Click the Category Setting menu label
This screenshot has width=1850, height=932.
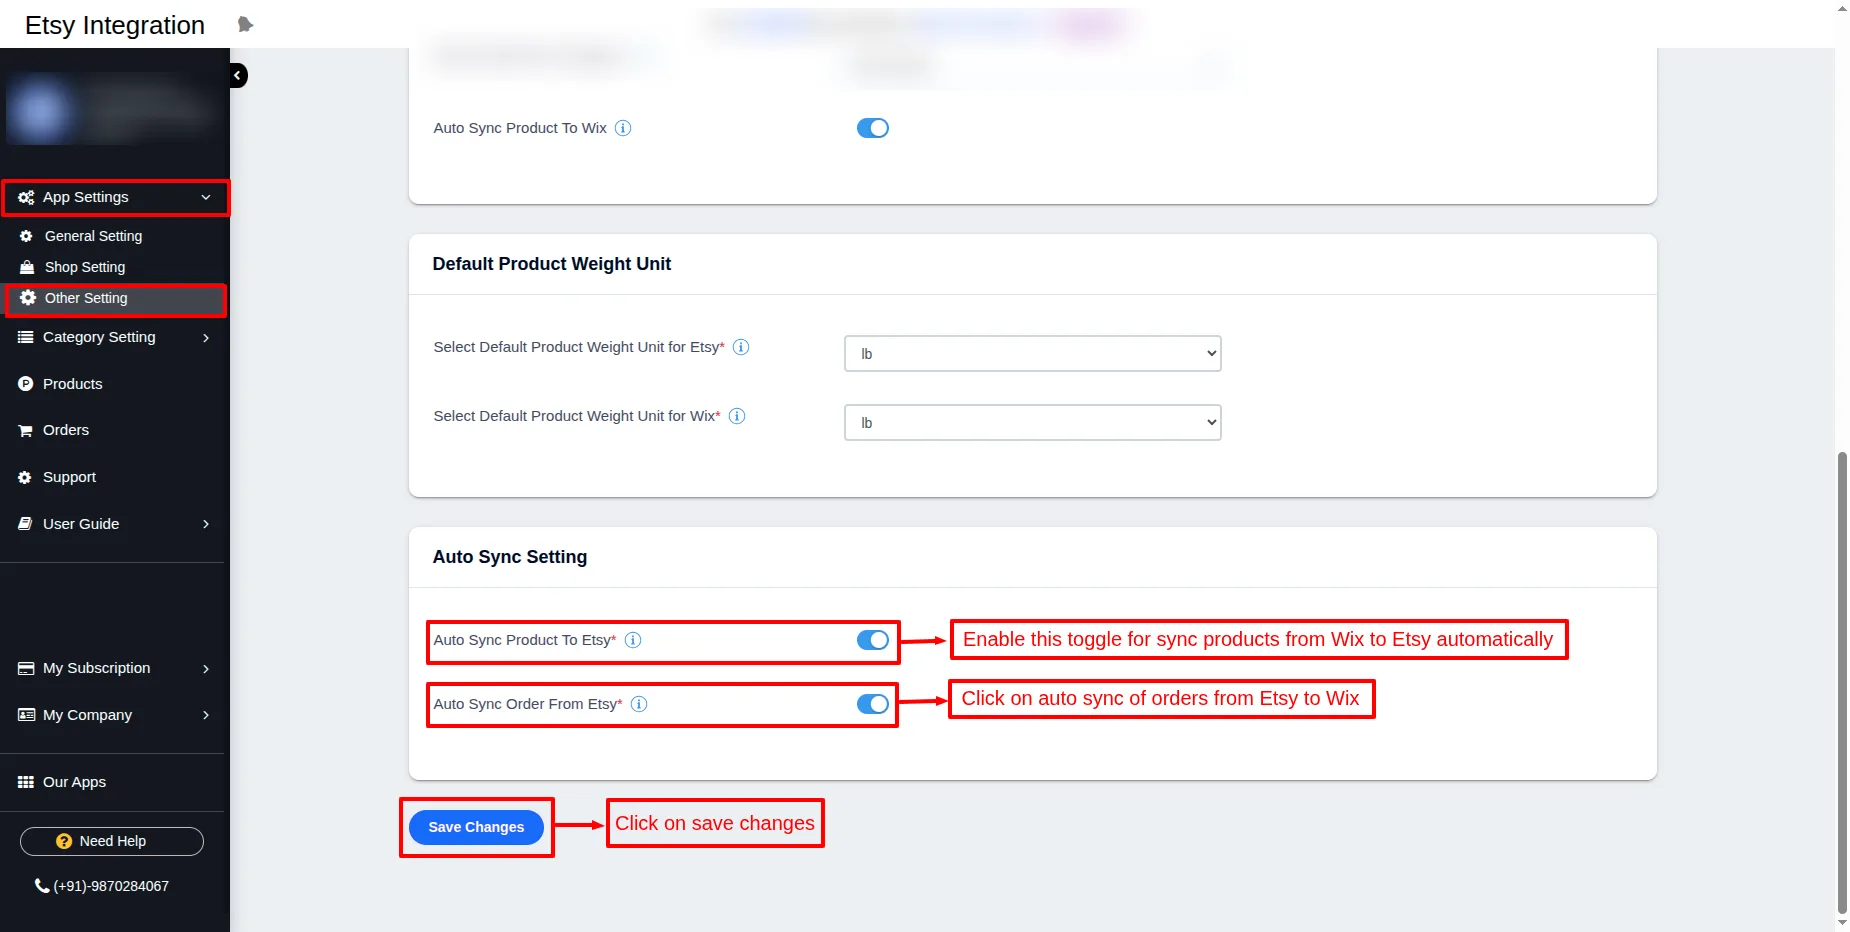click(x=99, y=337)
